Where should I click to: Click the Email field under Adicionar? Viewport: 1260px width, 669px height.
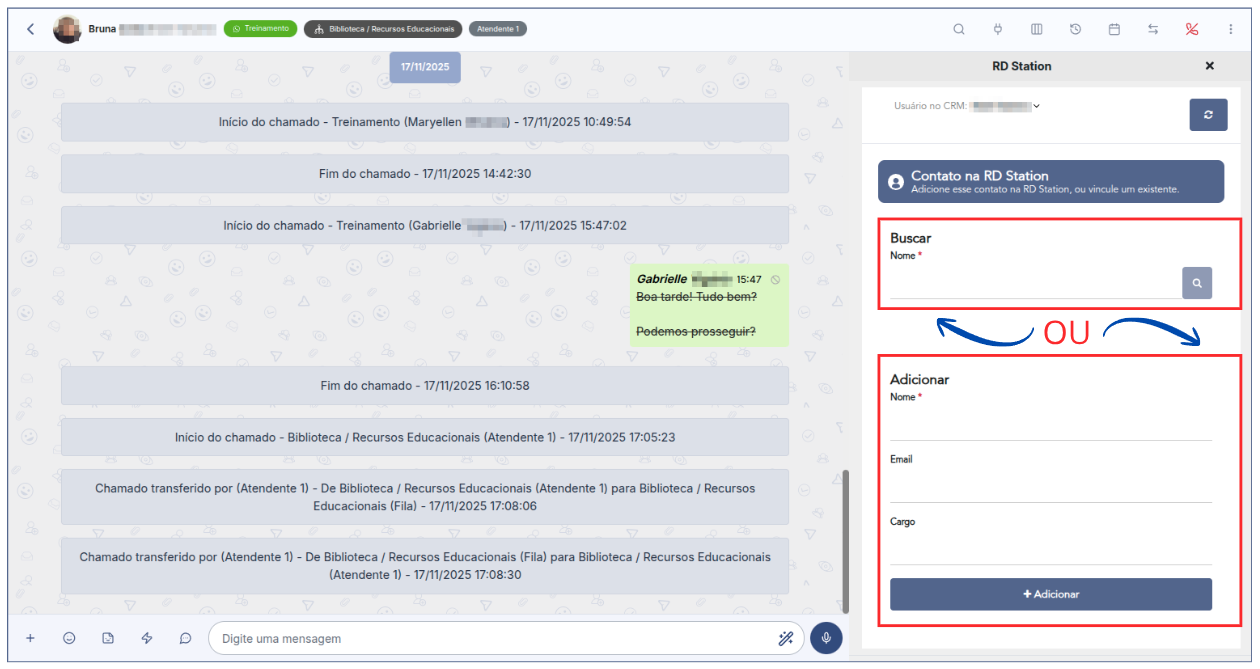click(1050, 488)
